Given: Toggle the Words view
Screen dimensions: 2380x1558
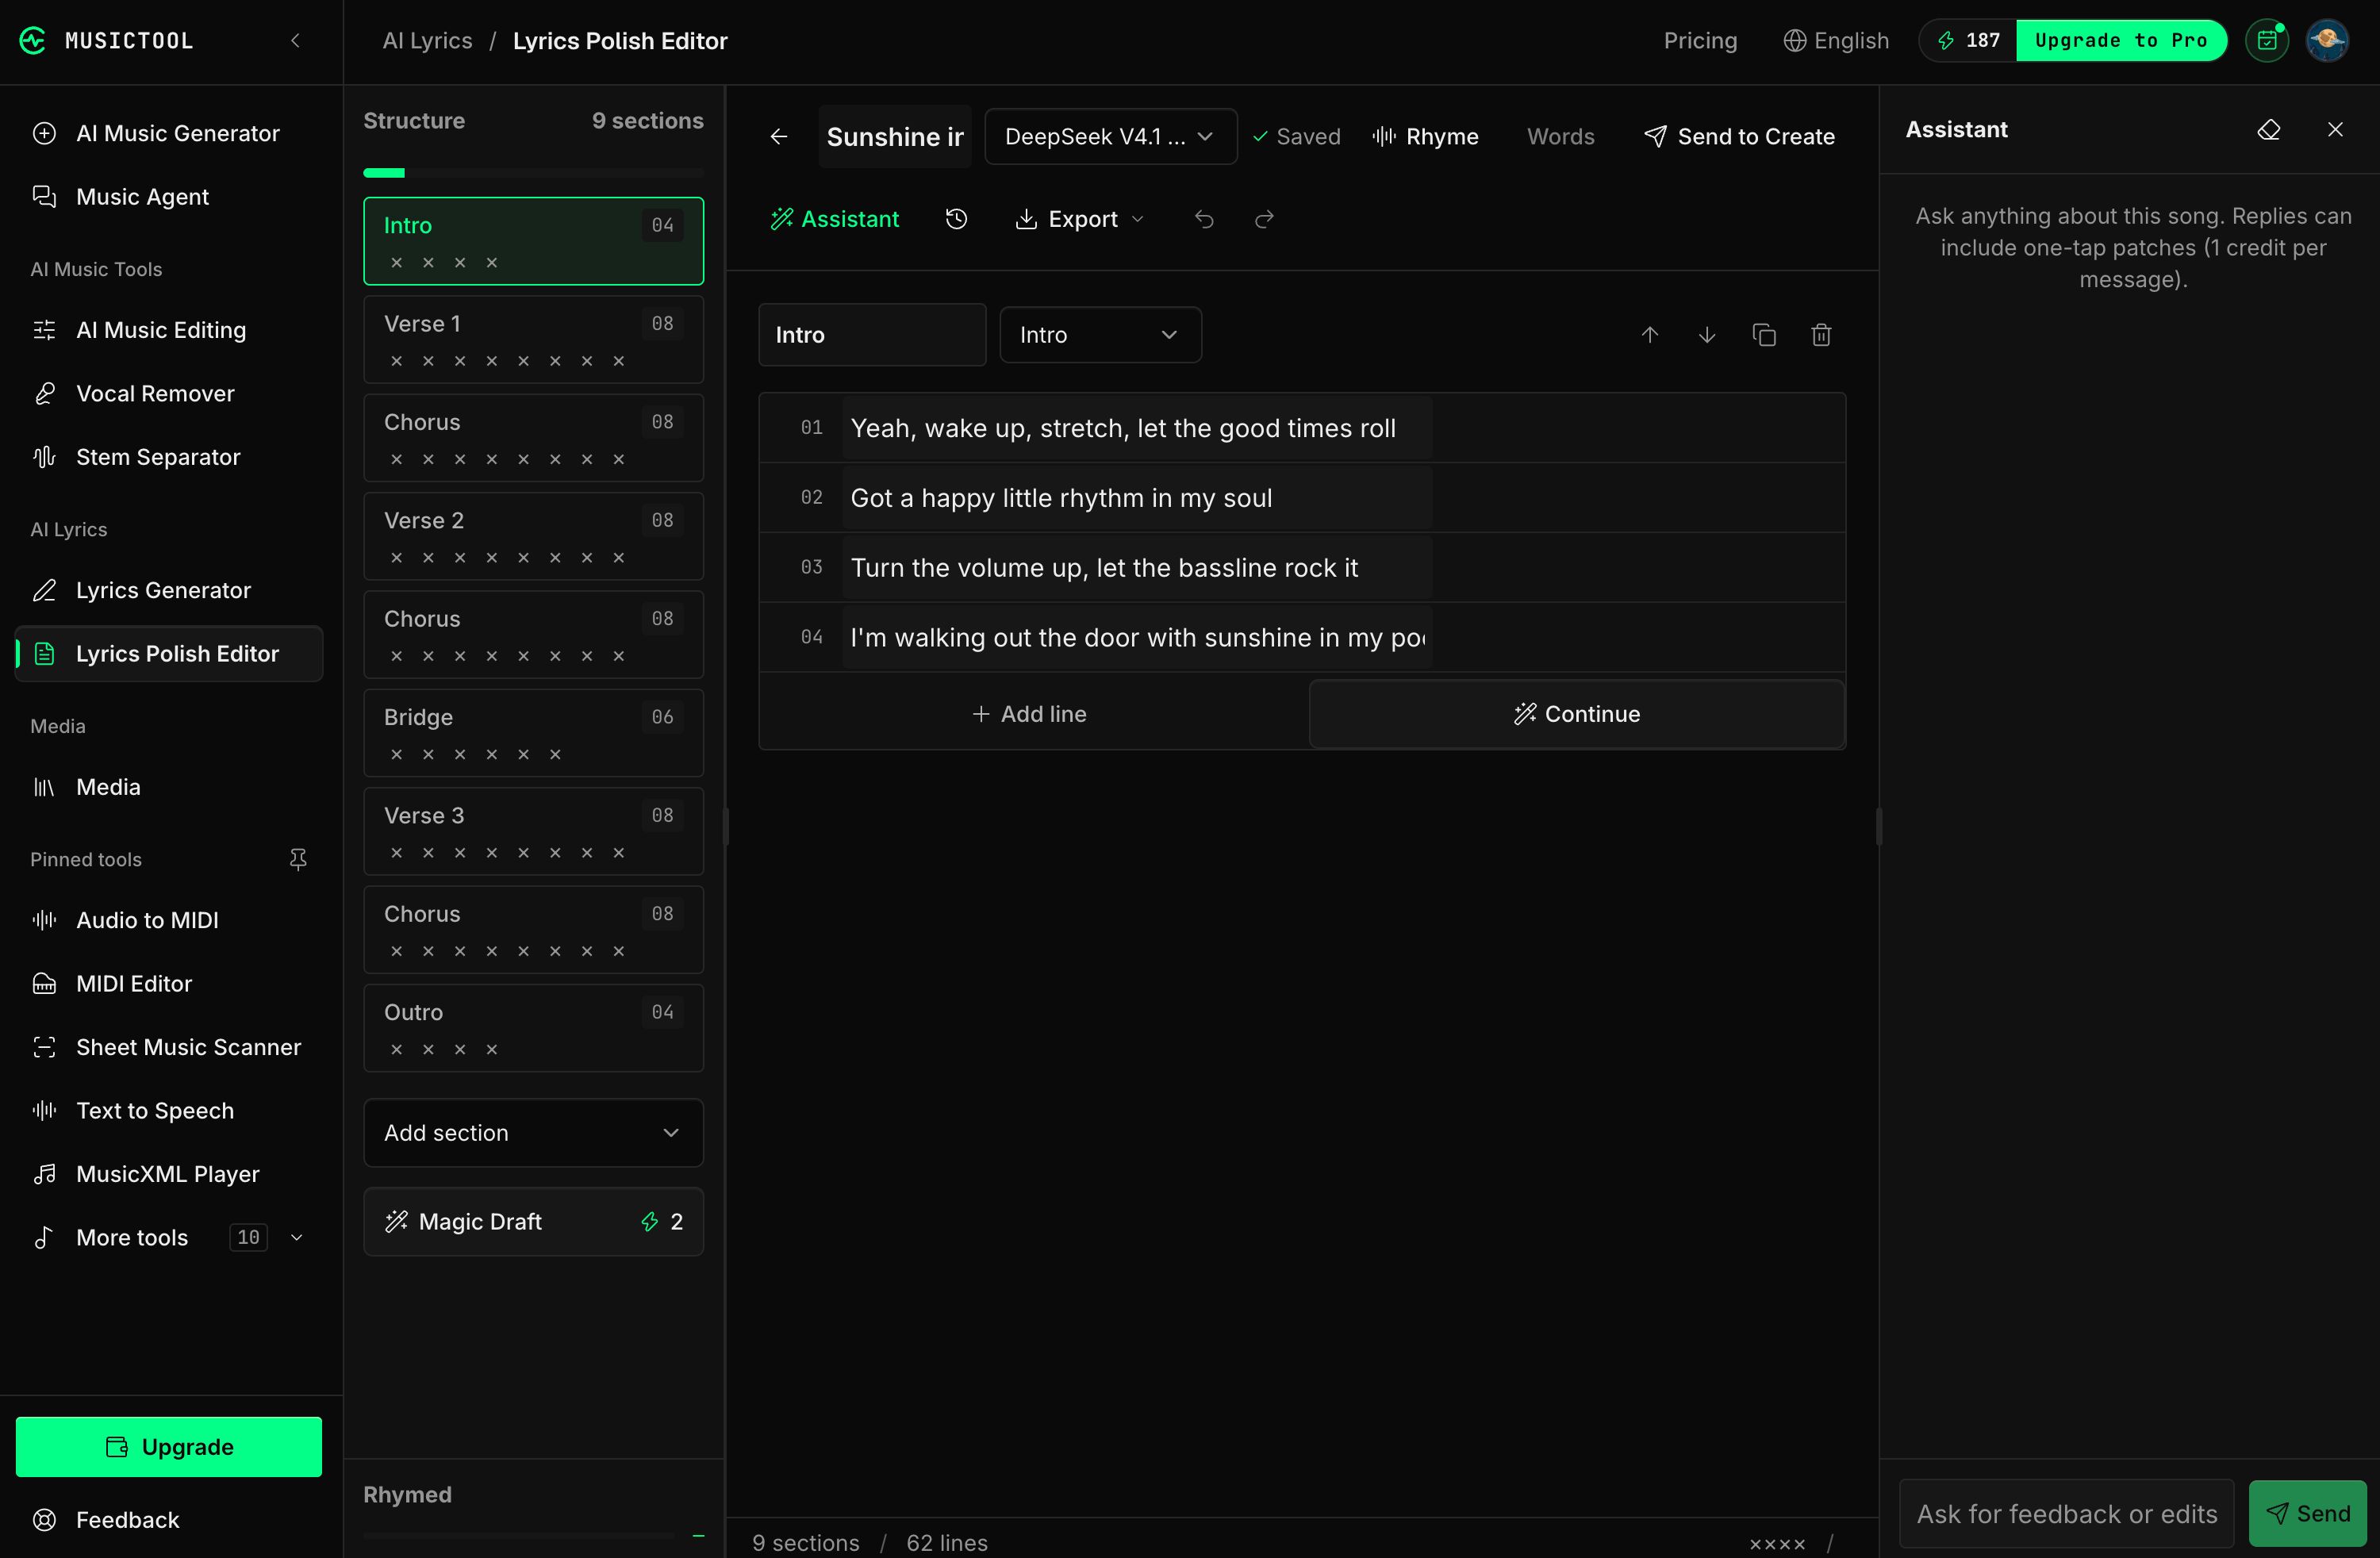Looking at the screenshot, I should [1560, 136].
